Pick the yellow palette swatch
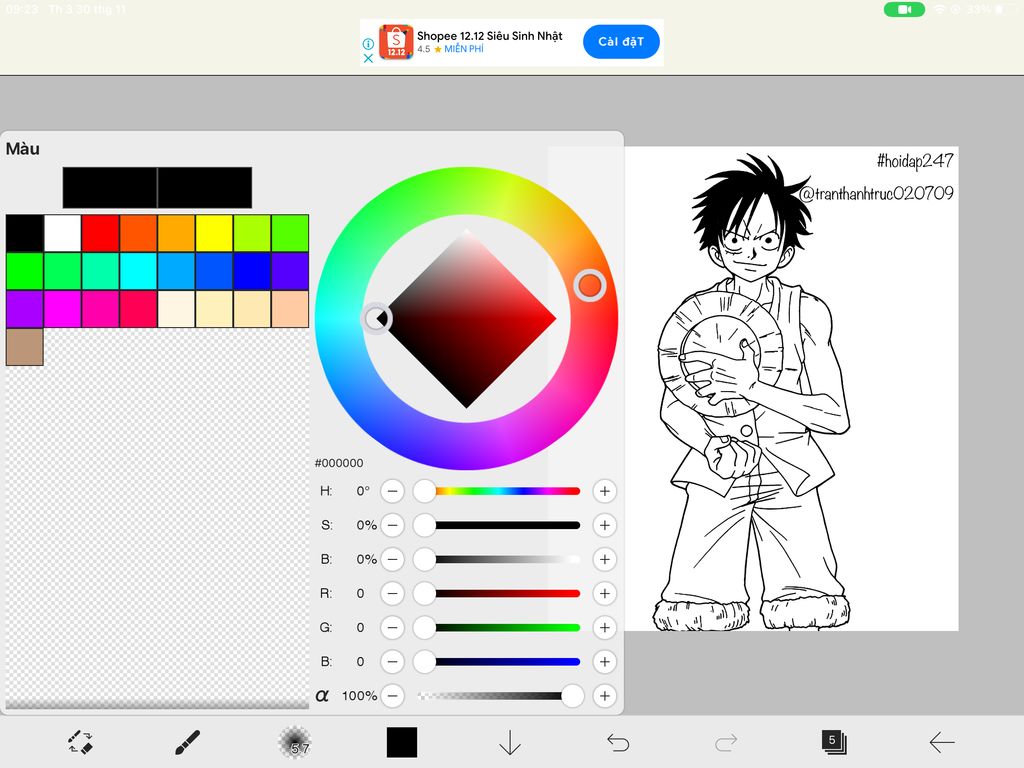The image size is (1024, 768). (214, 233)
